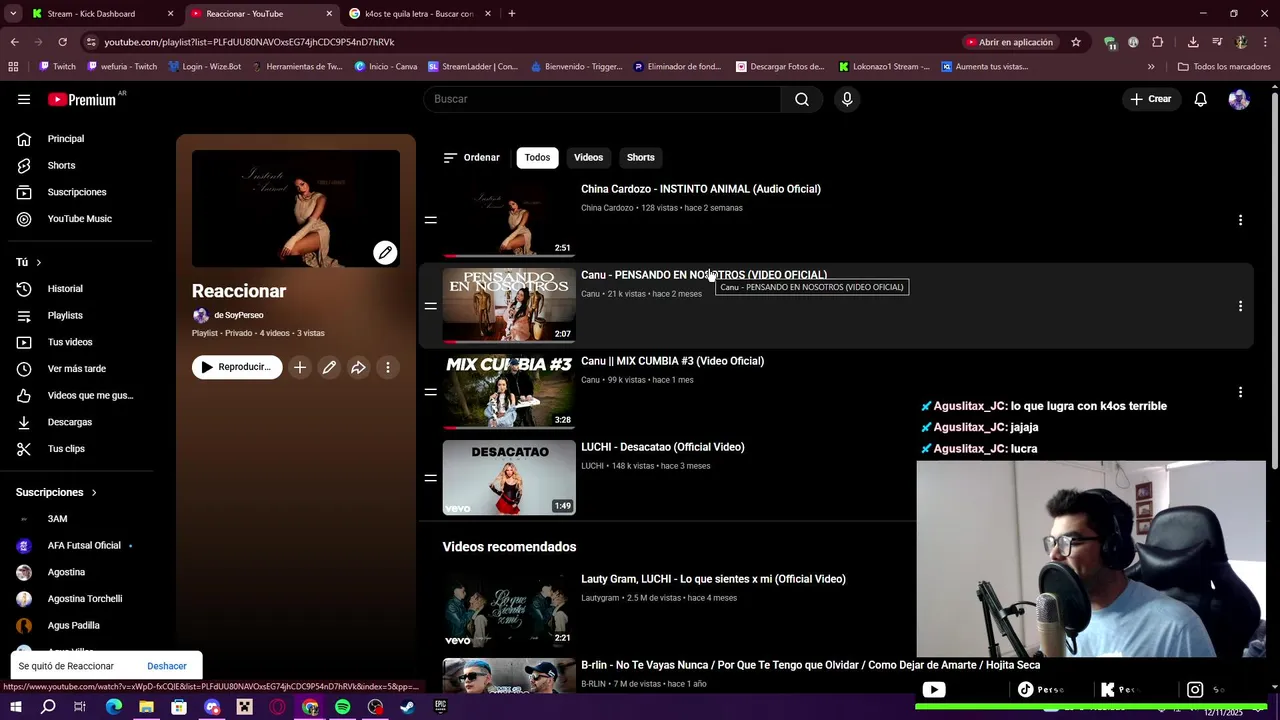Viewport: 1280px width, 720px height.
Task: Open the YouTube hamburger guide menu
Action: tap(24, 99)
